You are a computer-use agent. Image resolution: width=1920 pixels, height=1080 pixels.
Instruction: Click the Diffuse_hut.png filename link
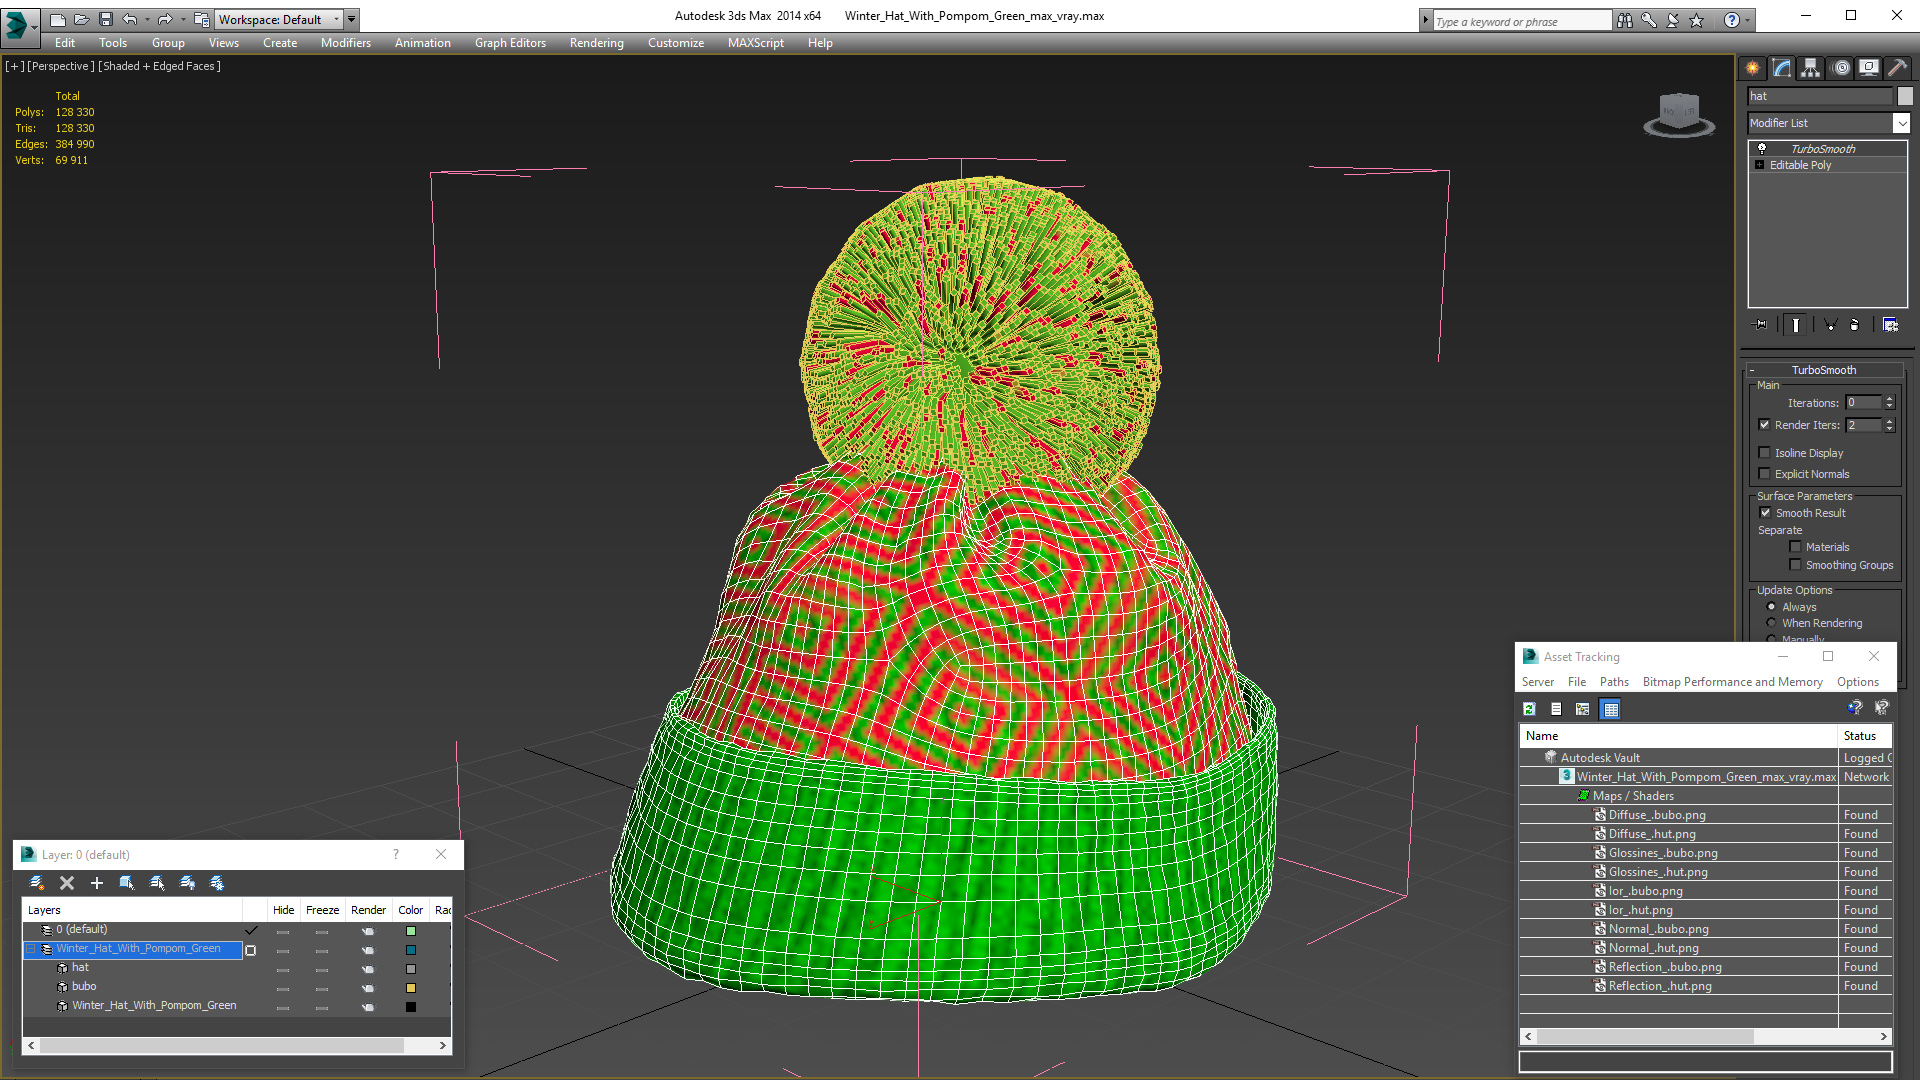[x=1648, y=832]
